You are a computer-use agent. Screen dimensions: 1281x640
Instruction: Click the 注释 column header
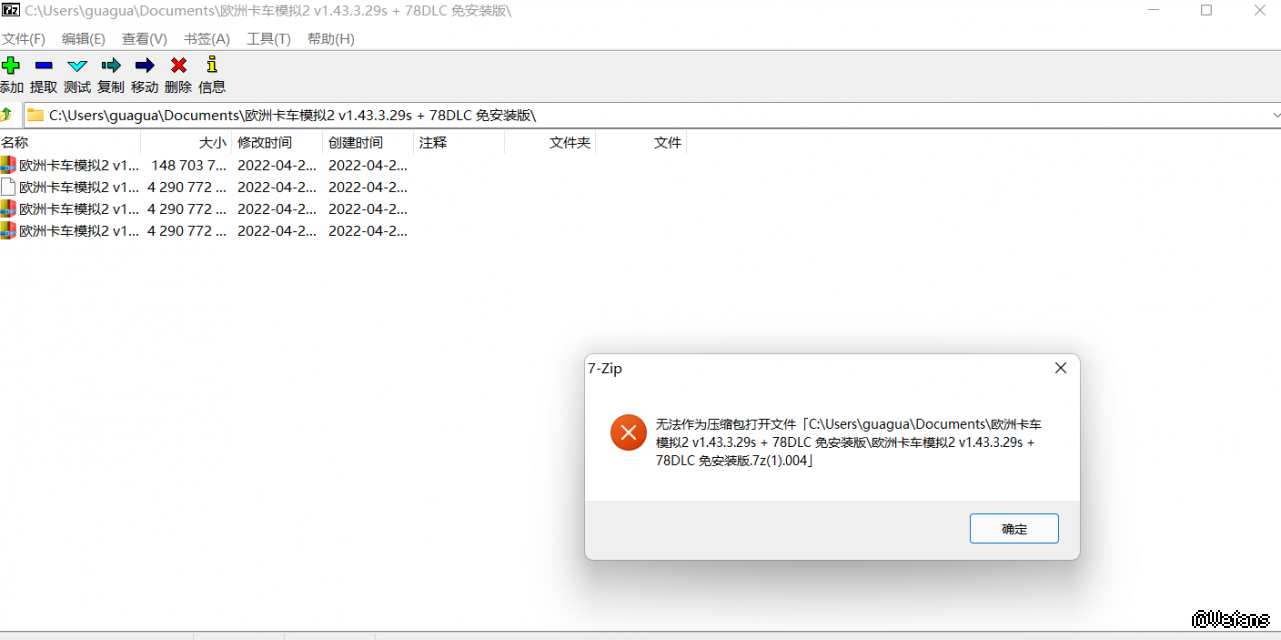pos(459,143)
